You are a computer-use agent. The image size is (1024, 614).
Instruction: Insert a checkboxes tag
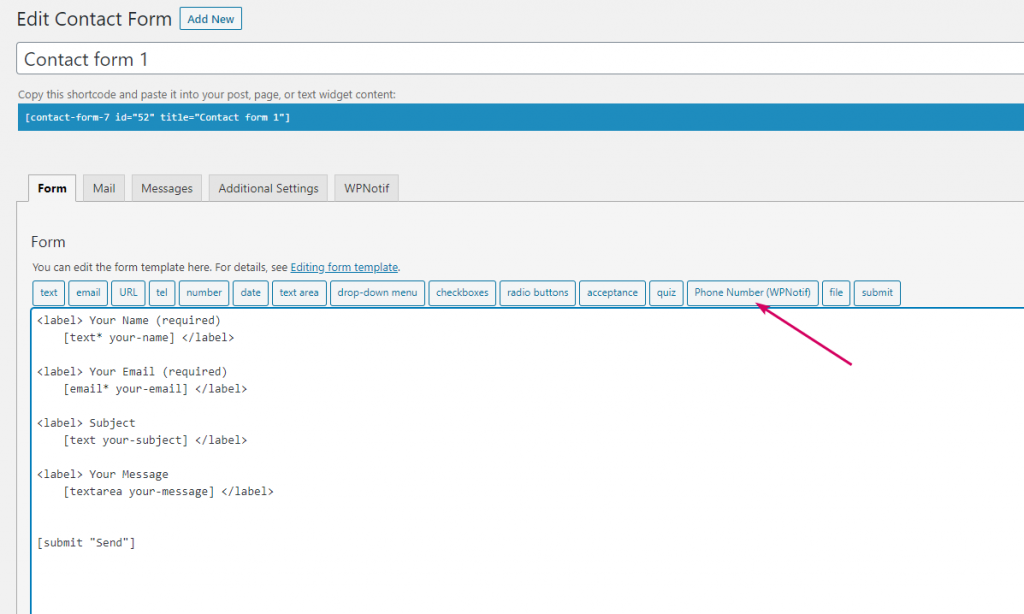coord(462,293)
